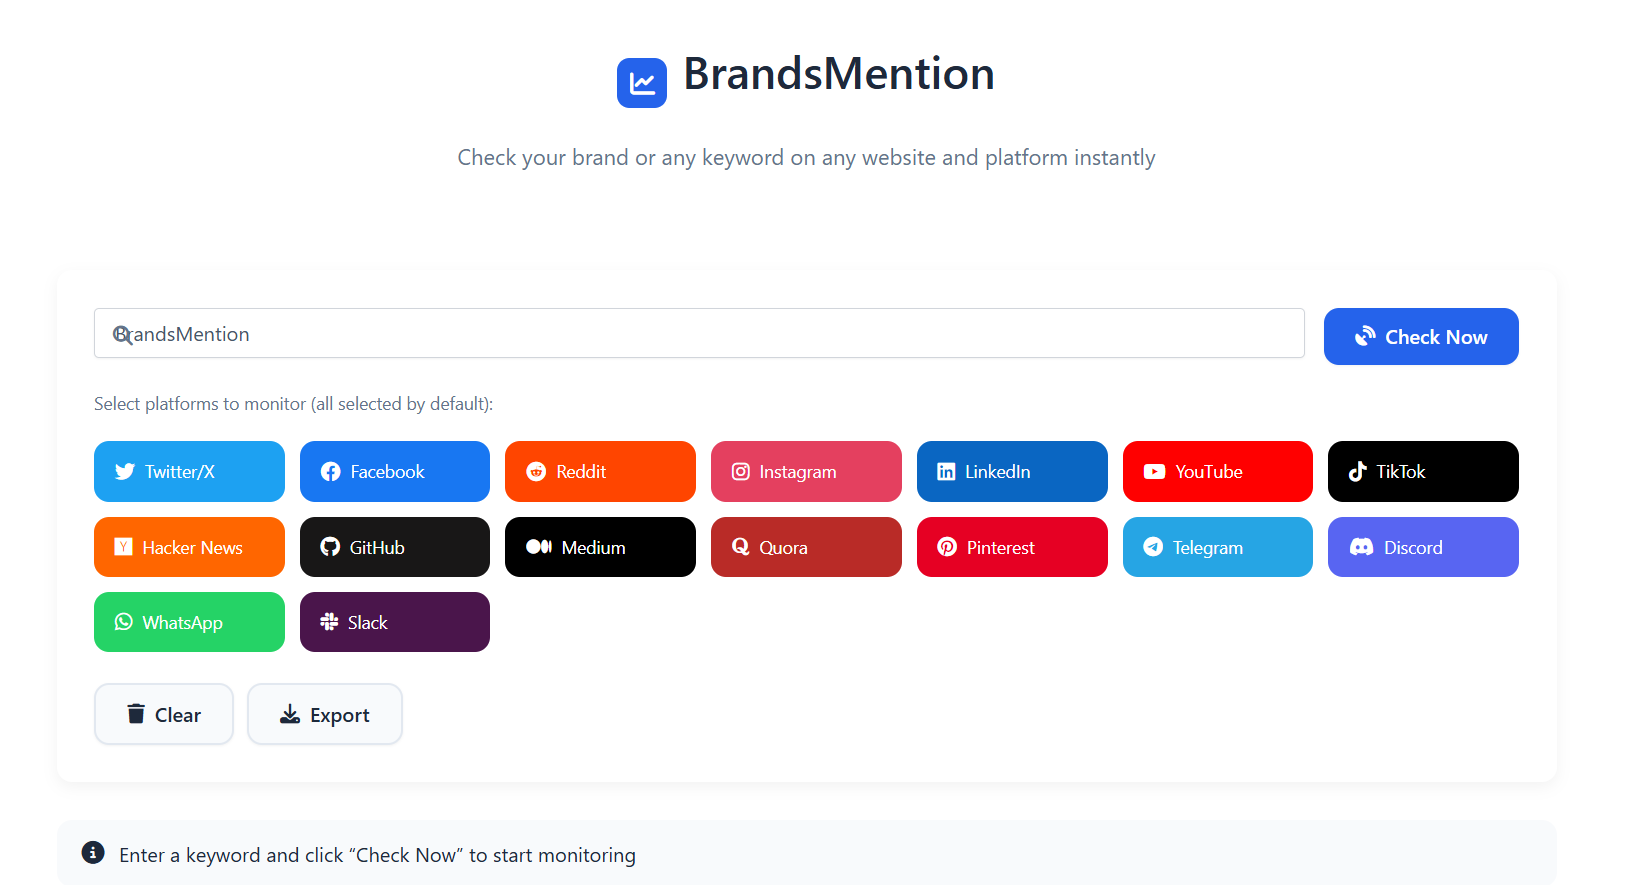Deselect the Pinterest platform
1649x885 pixels.
pyautogui.click(x=1011, y=547)
